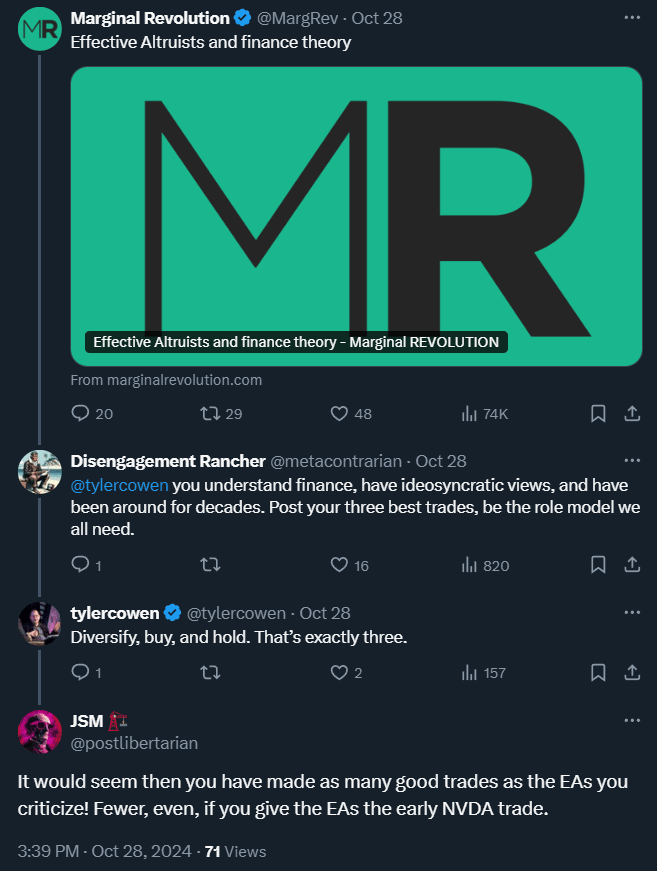657x871 pixels.
Task: Click the @tylercowen mention link
Action: (x=120, y=486)
